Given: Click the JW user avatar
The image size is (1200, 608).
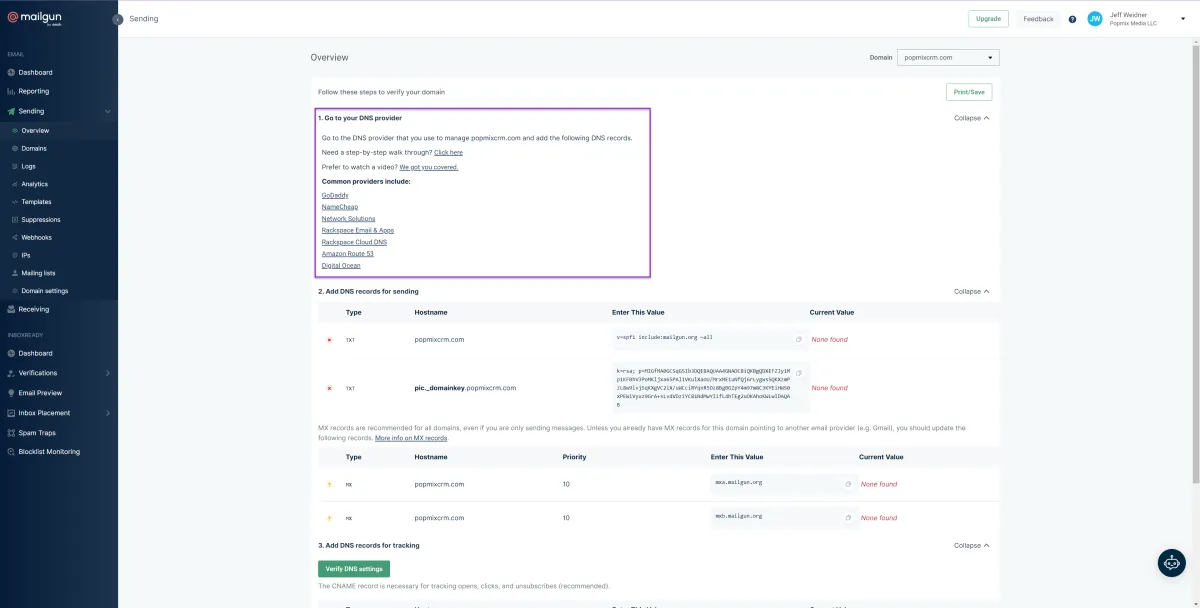Looking at the screenshot, I should click(1095, 19).
